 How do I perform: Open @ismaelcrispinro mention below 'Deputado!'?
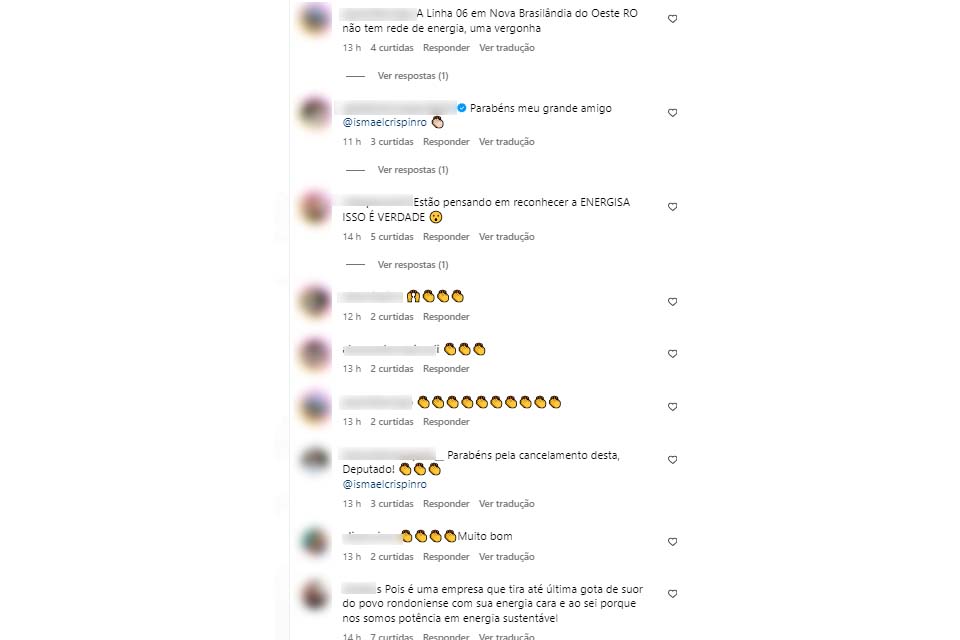pos(384,484)
